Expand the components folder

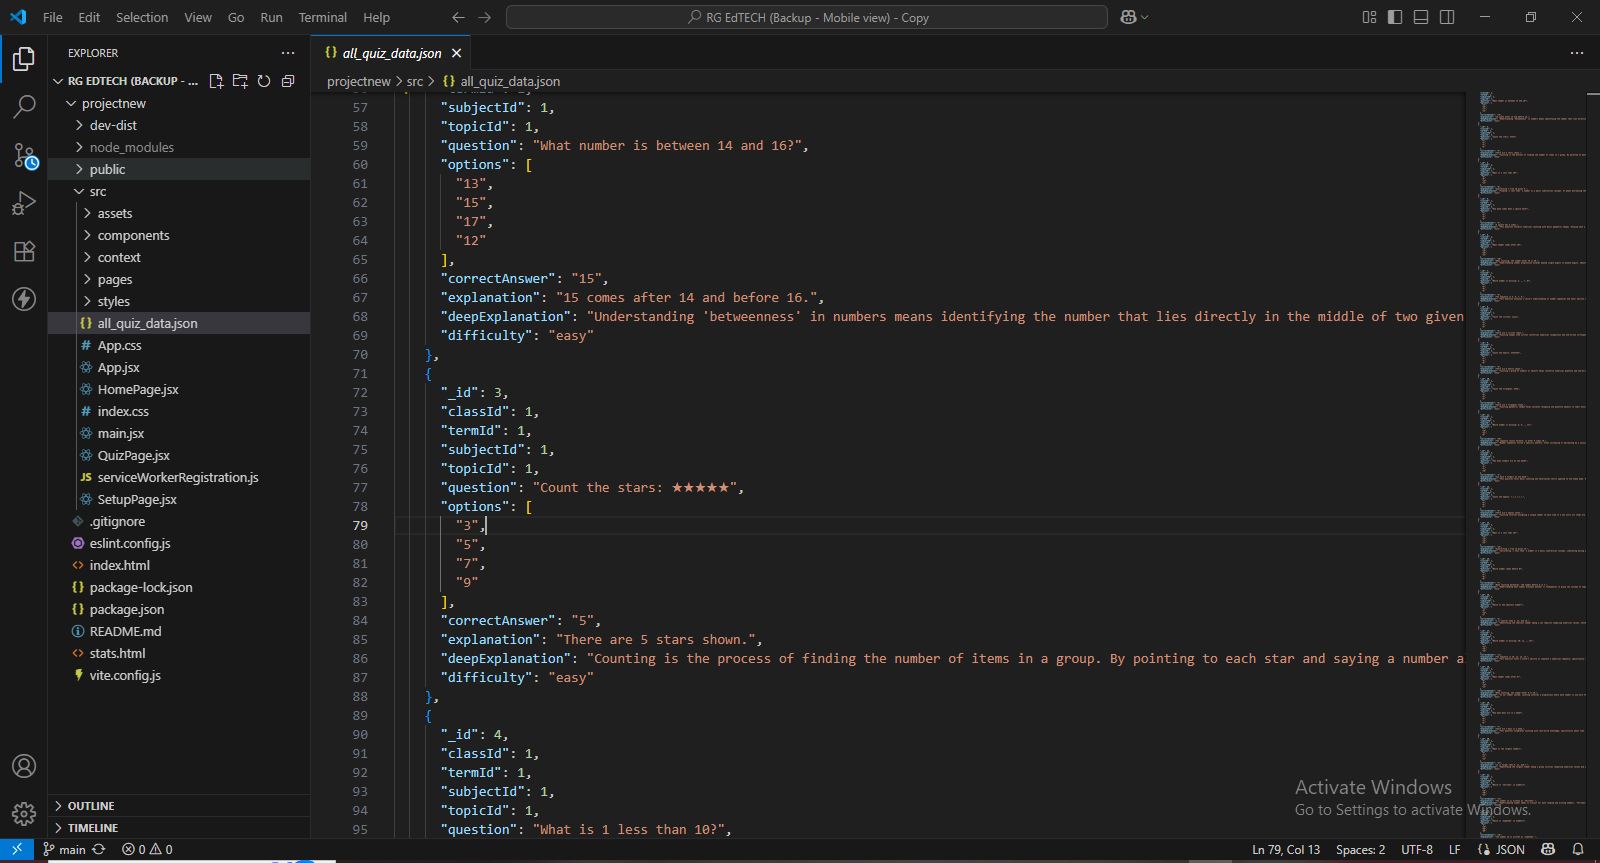click(133, 235)
